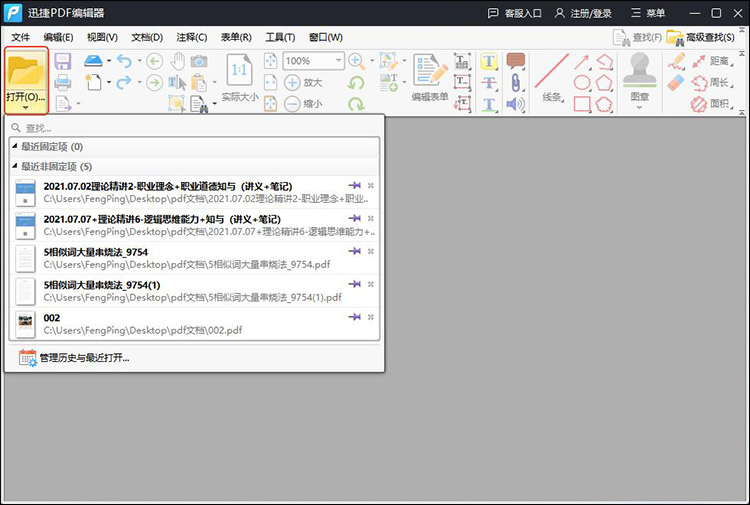Open the 100% zoom level dropdown

pos(339,61)
